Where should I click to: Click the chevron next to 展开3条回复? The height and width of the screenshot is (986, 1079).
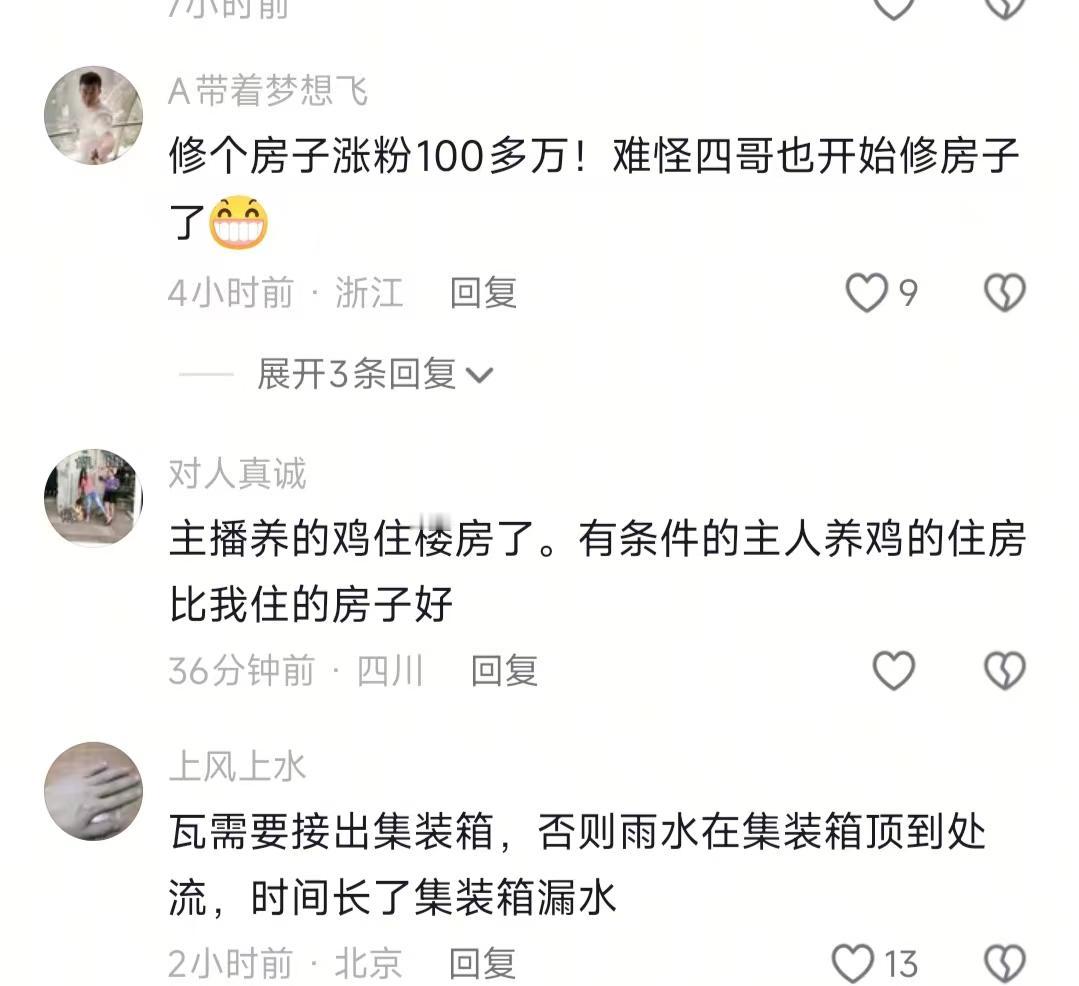(x=480, y=376)
